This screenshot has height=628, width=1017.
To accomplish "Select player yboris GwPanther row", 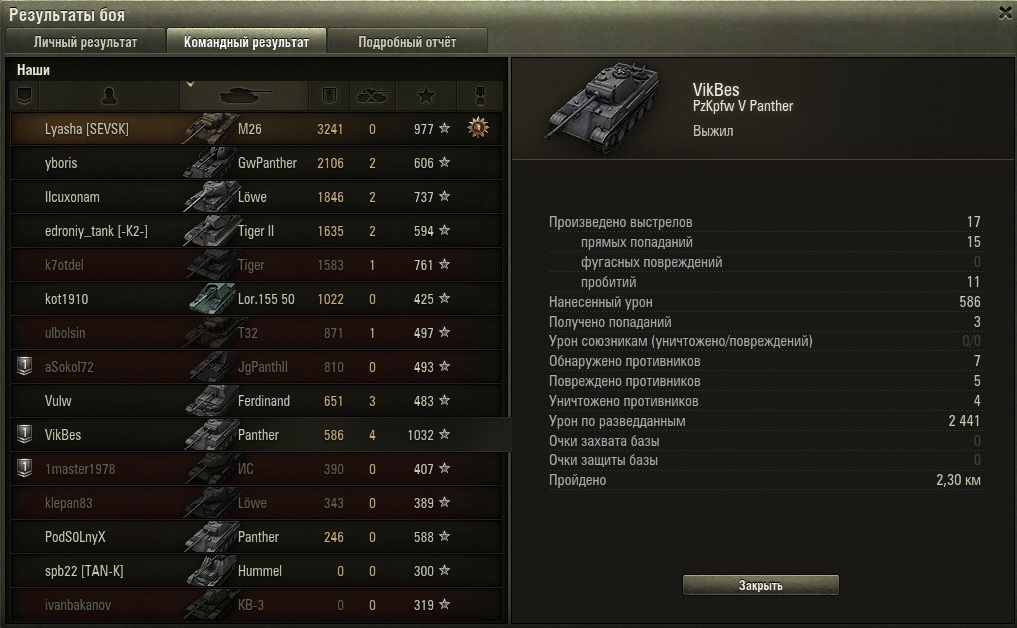I will click(256, 163).
